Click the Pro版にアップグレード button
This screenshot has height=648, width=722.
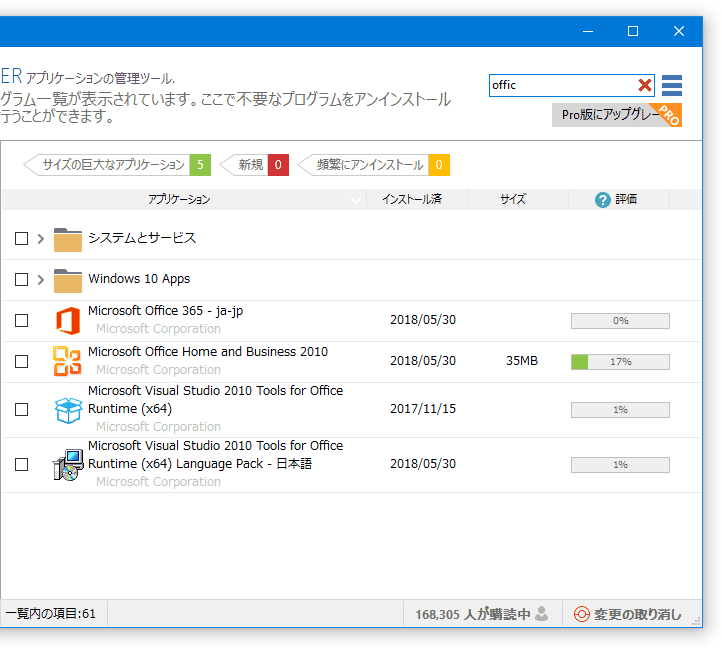click(617, 115)
